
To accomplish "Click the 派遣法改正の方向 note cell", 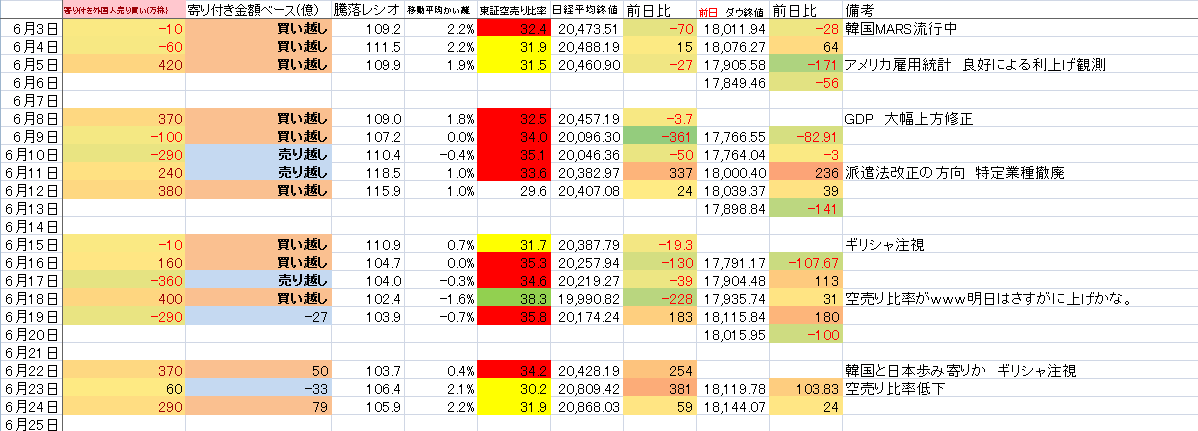I will coord(953,173).
